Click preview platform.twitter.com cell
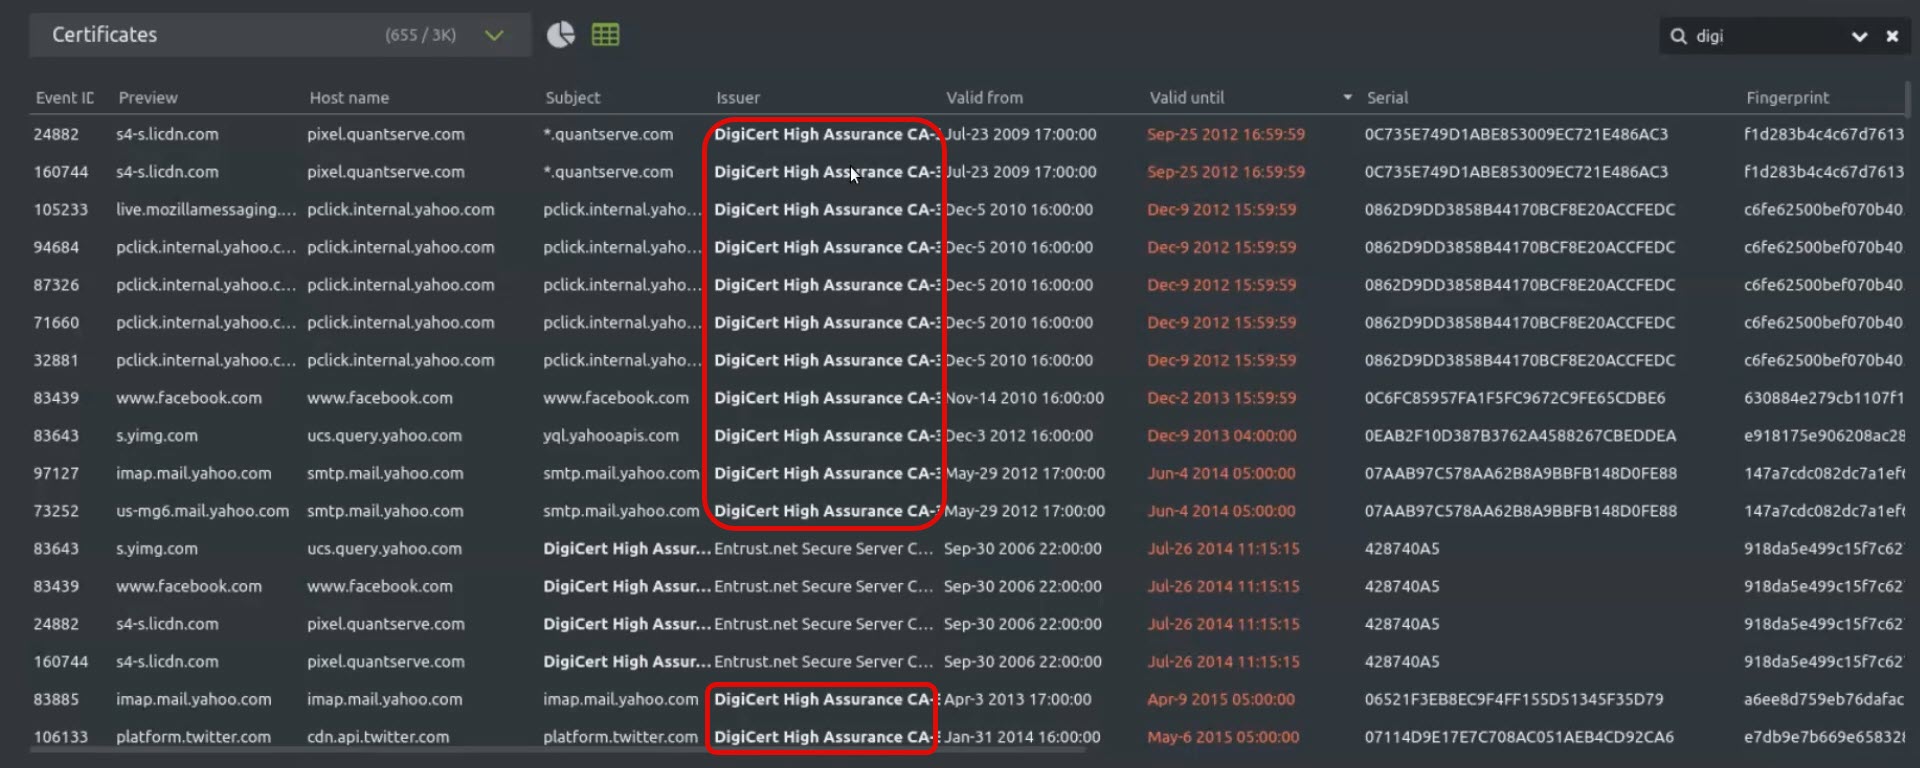 click(x=193, y=737)
